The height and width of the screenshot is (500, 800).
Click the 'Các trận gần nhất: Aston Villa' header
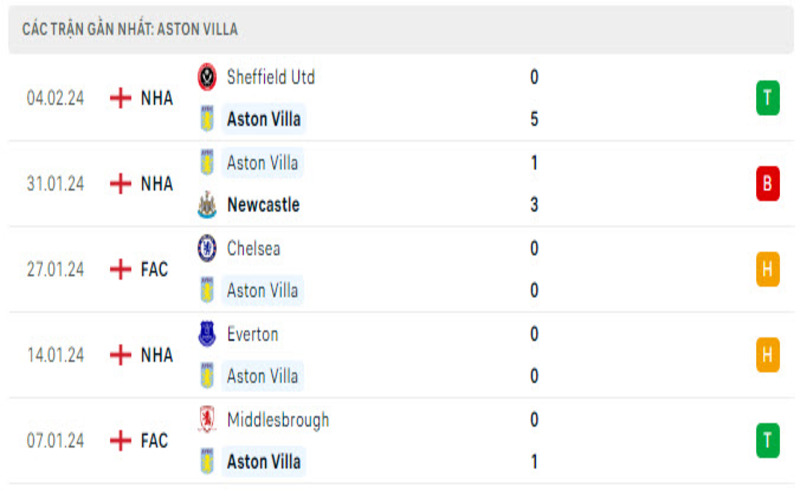130,29
